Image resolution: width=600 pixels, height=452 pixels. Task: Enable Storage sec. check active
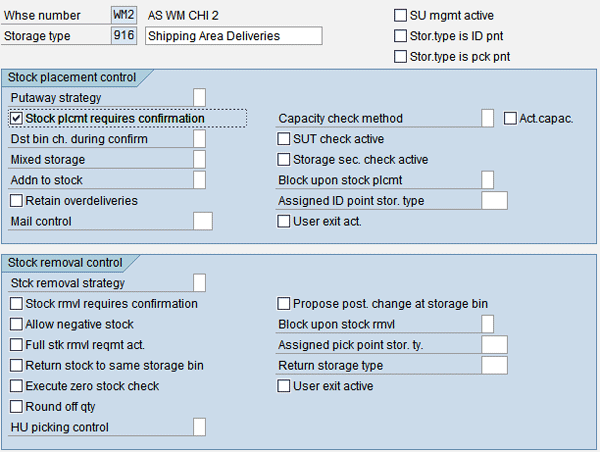pos(284,160)
